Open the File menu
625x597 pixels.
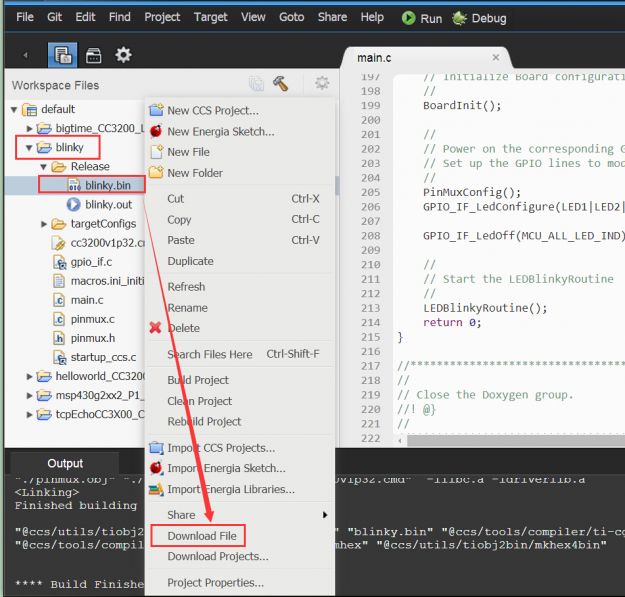pyautogui.click(x=25, y=17)
